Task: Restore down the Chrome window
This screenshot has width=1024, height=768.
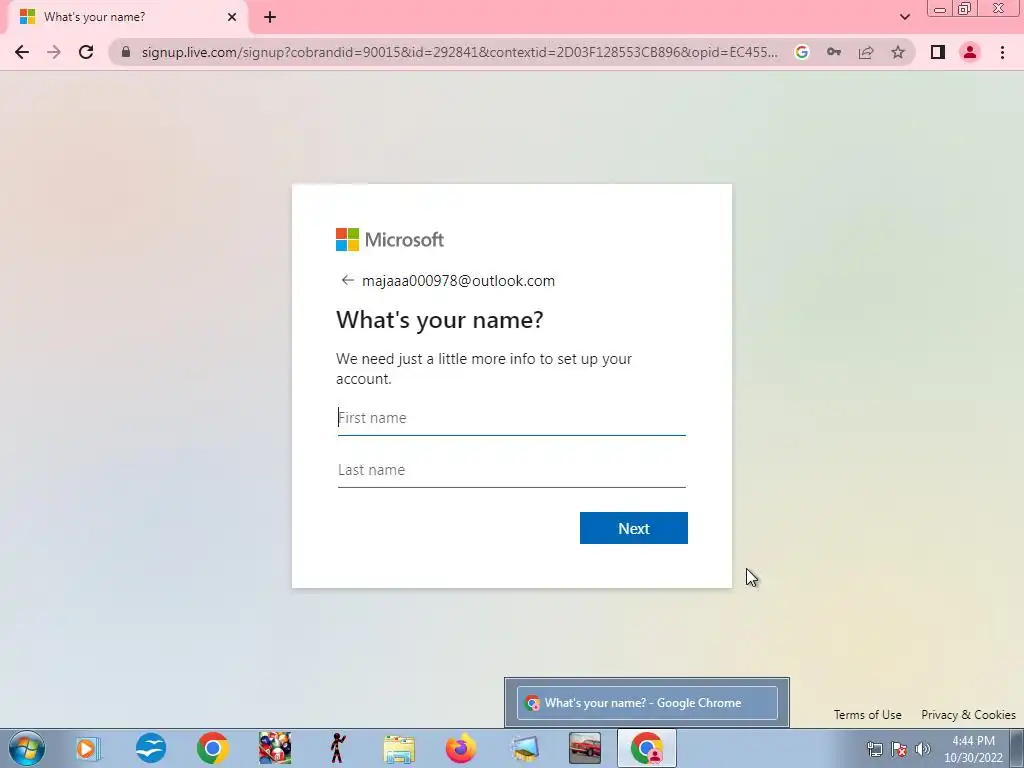Action: [x=965, y=8]
